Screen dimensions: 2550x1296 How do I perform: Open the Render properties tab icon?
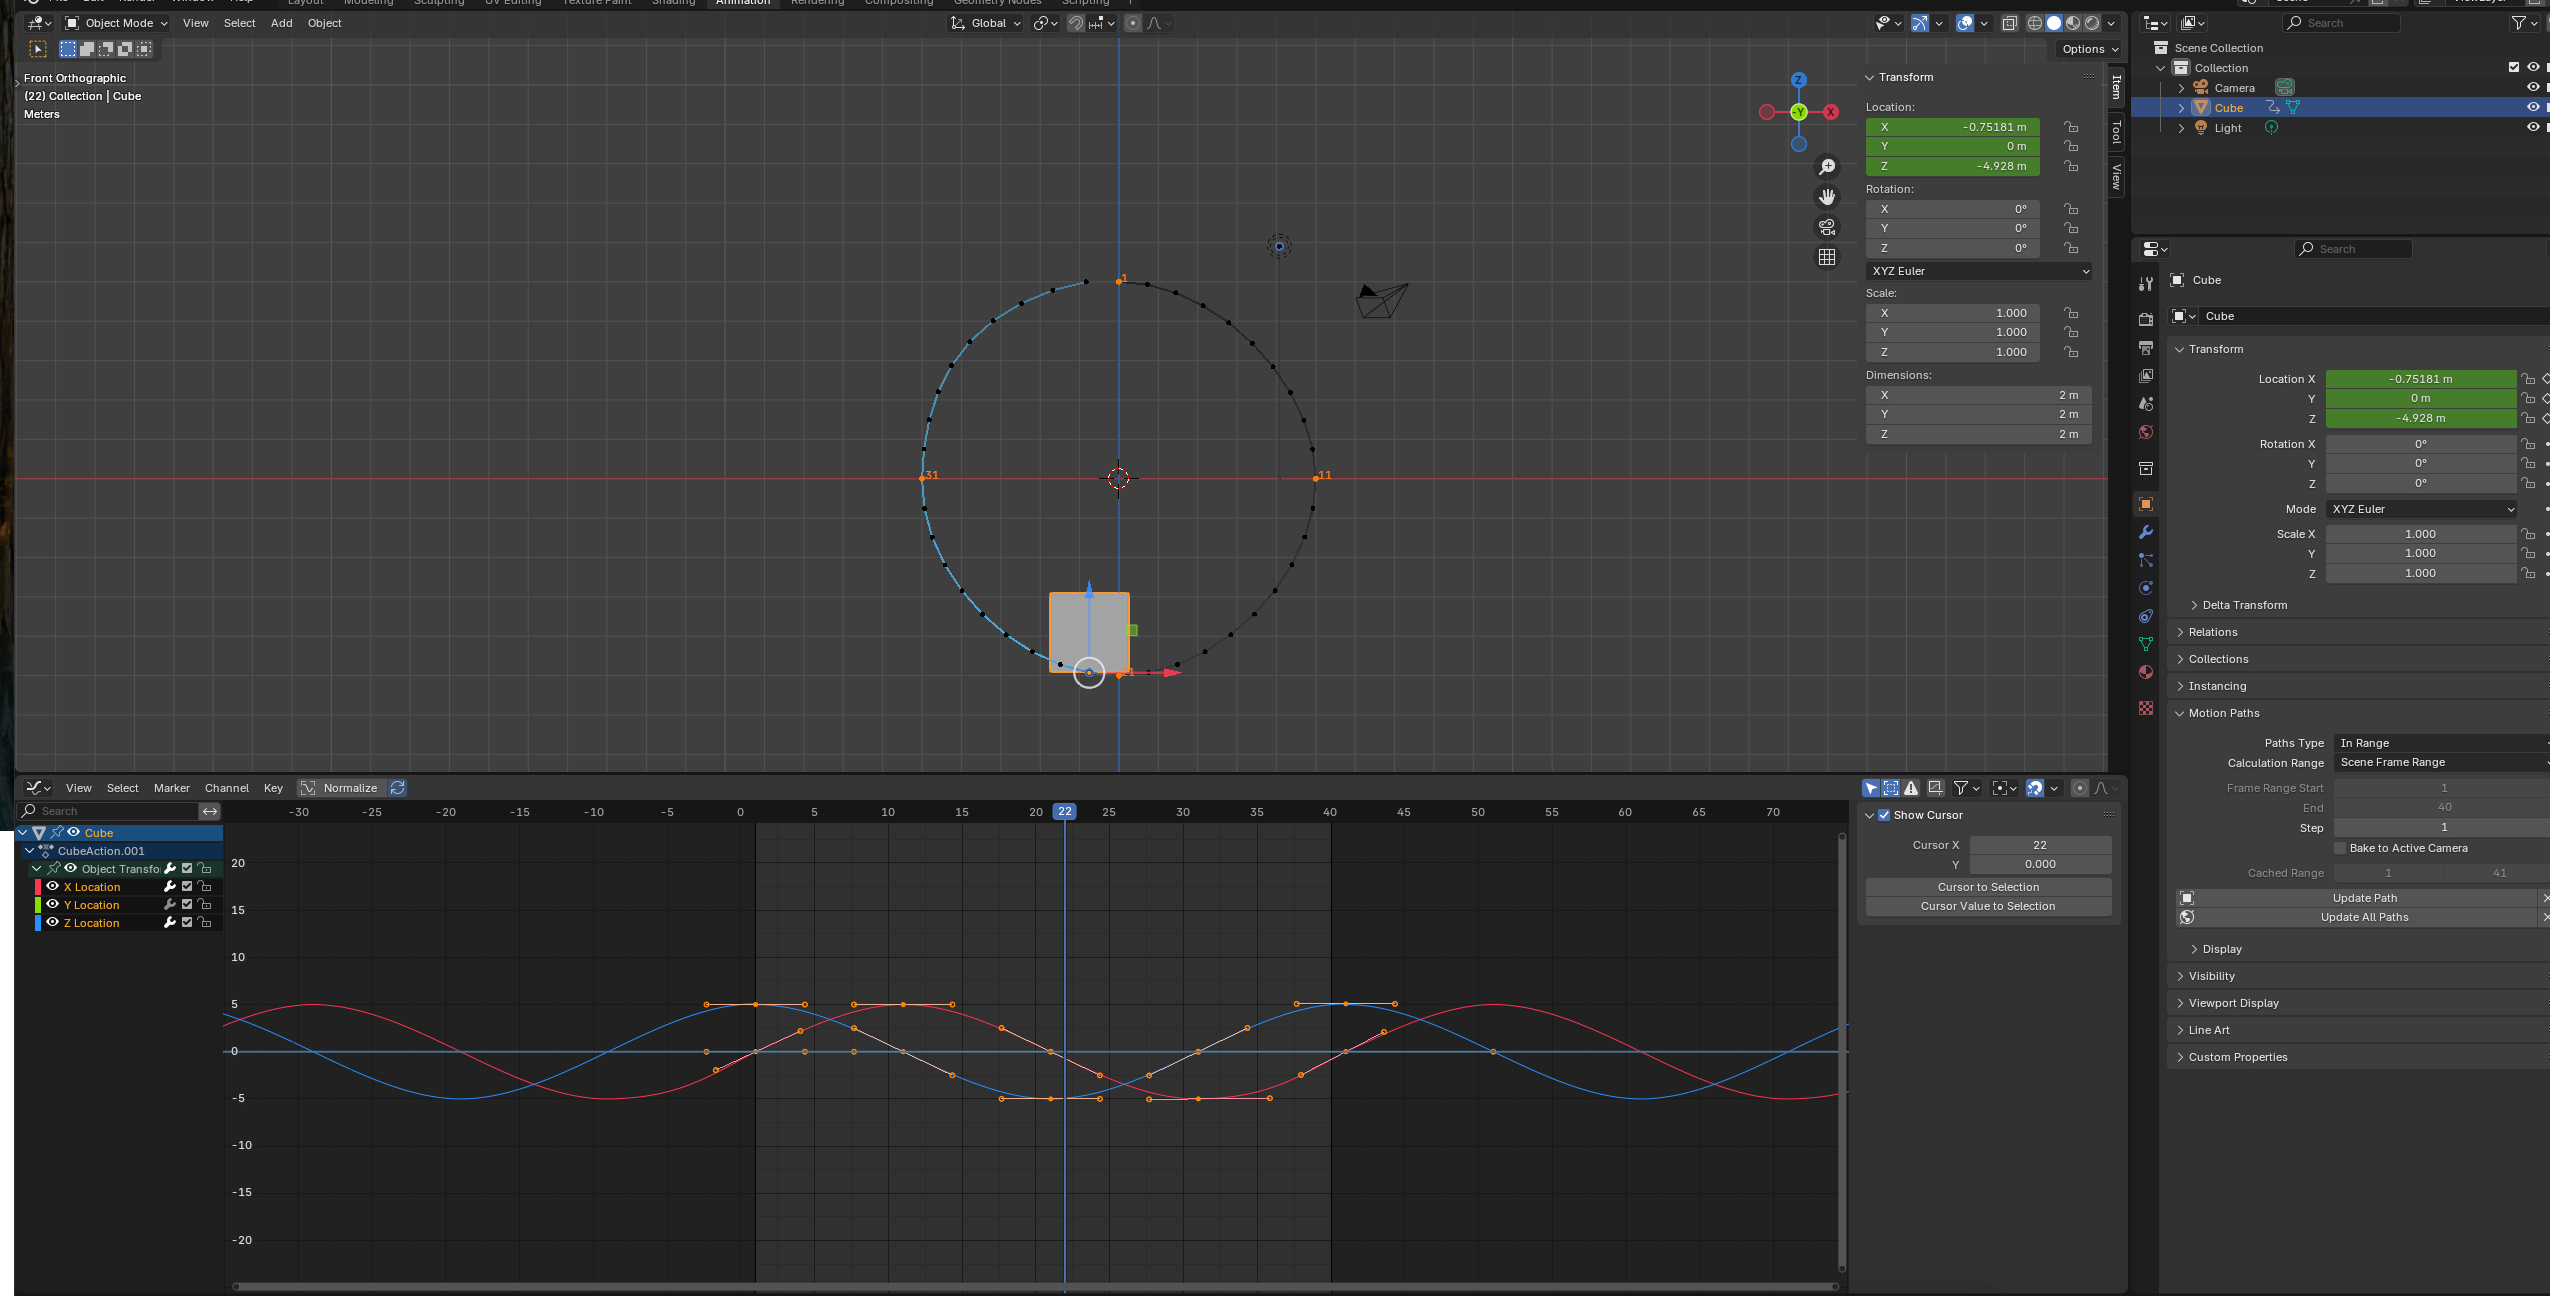[x=2145, y=319]
